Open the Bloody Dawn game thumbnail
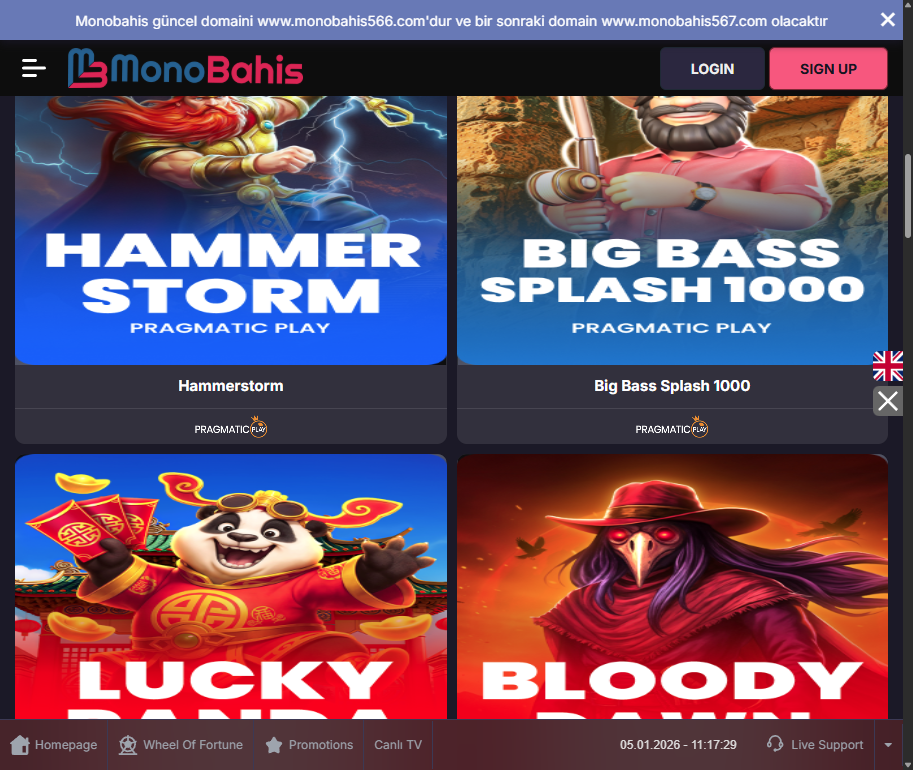 [x=673, y=587]
